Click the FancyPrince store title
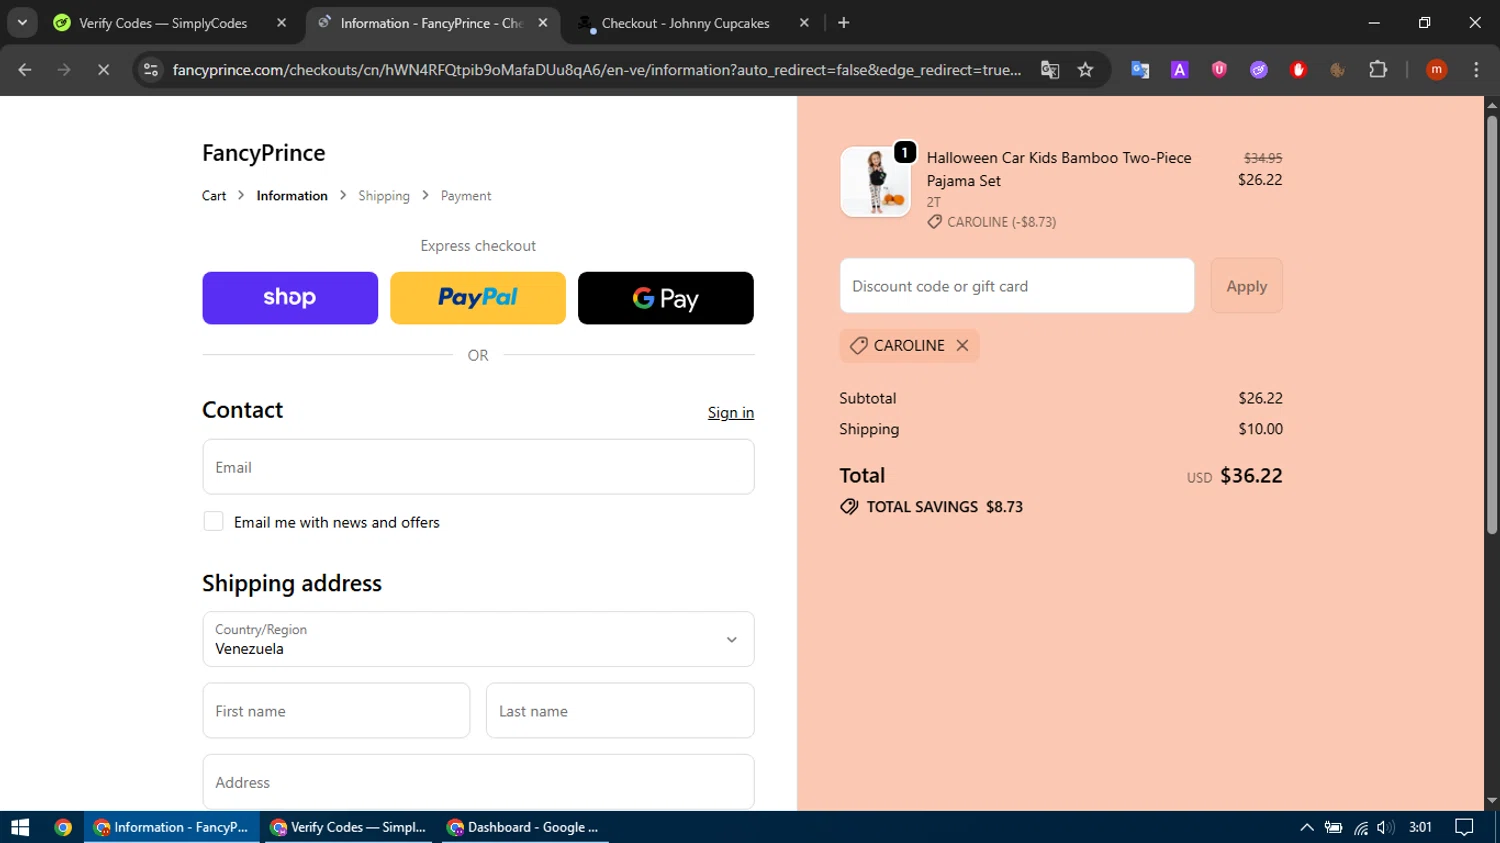Viewport: 1500px width, 843px height. pyautogui.click(x=264, y=153)
